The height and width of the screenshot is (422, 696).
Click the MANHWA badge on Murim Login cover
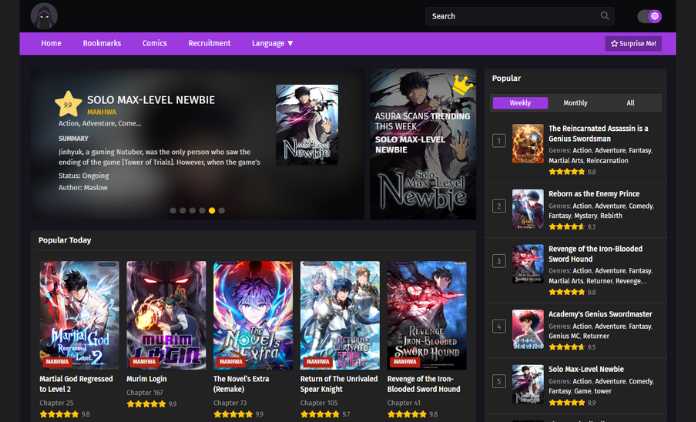click(144, 362)
